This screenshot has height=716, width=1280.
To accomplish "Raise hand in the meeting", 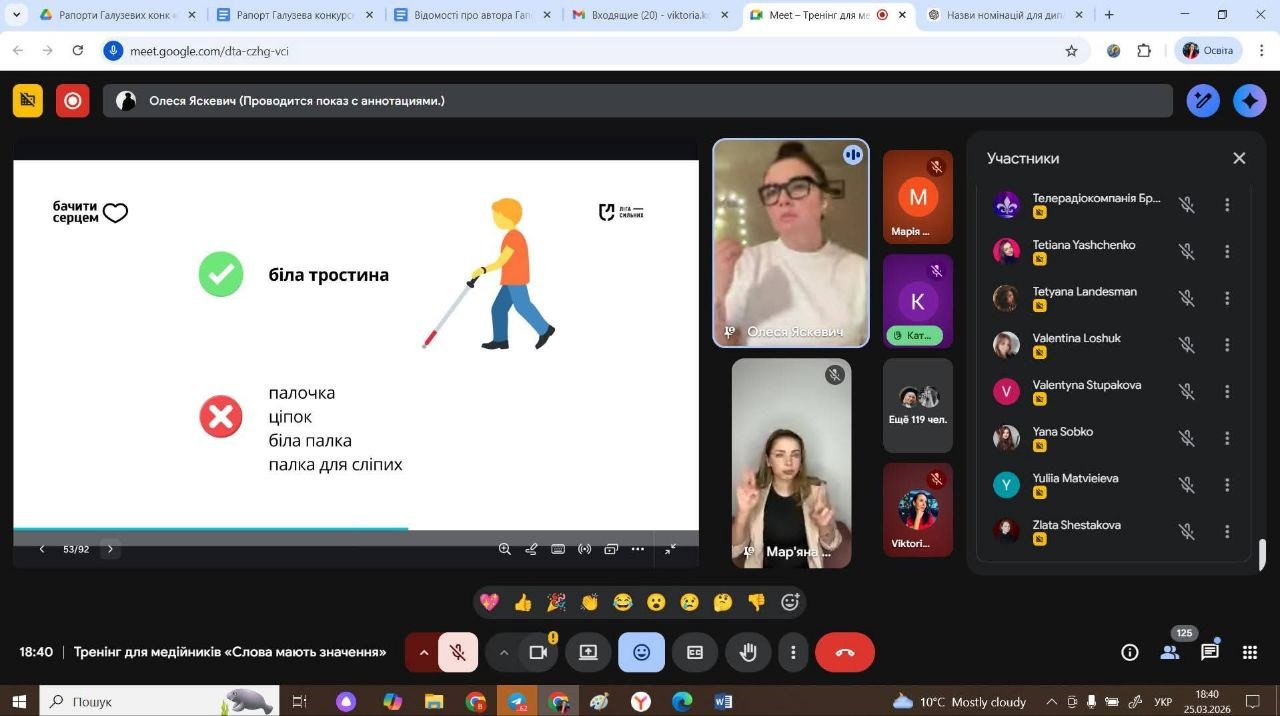I will (748, 653).
